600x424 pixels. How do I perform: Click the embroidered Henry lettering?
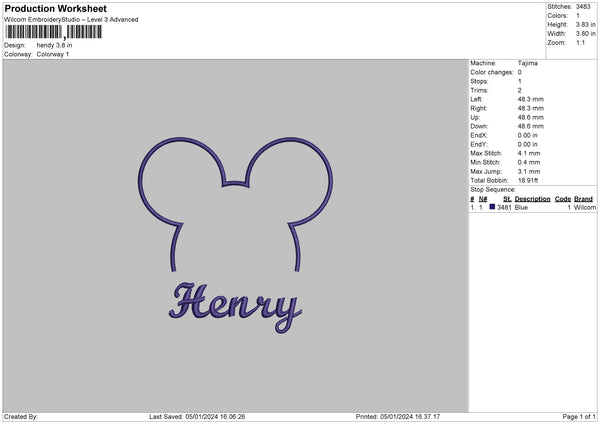click(235, 304)
